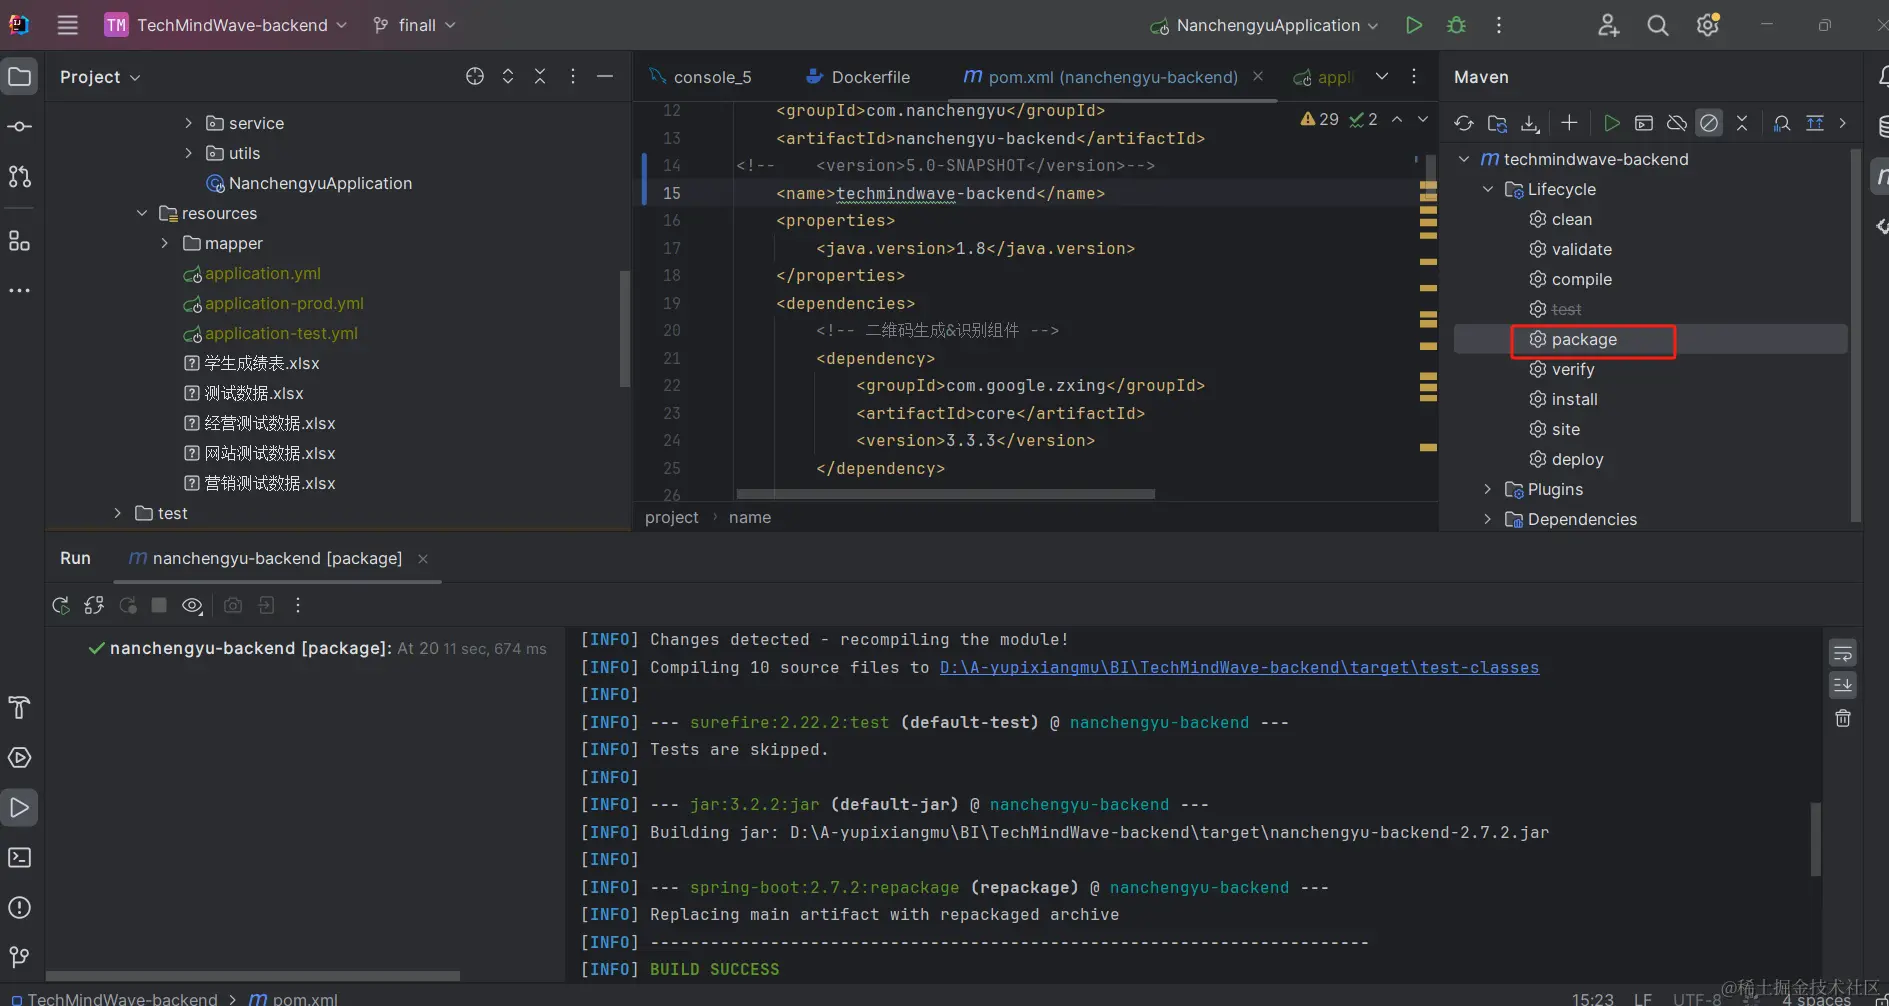Toggle scroll to end in Run console
The height and width of the screenshot is (1006, 1889).
(1843, 685)
